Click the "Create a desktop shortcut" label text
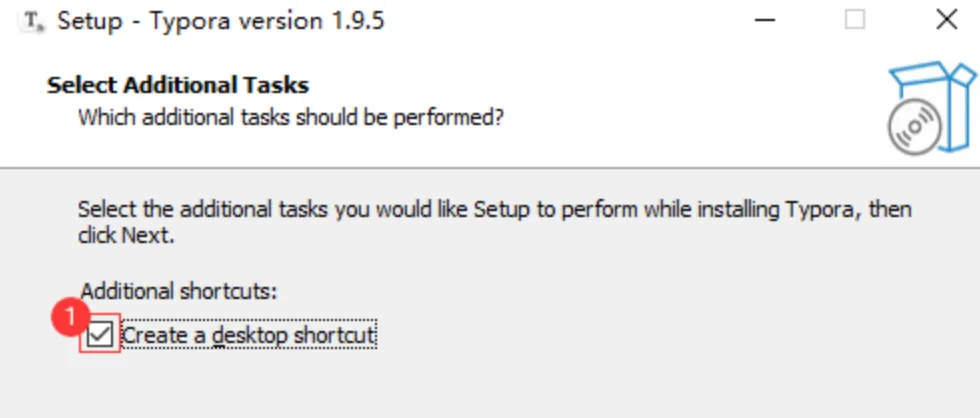Image resolution: width=980 pixels, height=418 pixels. tap(248, 334)
